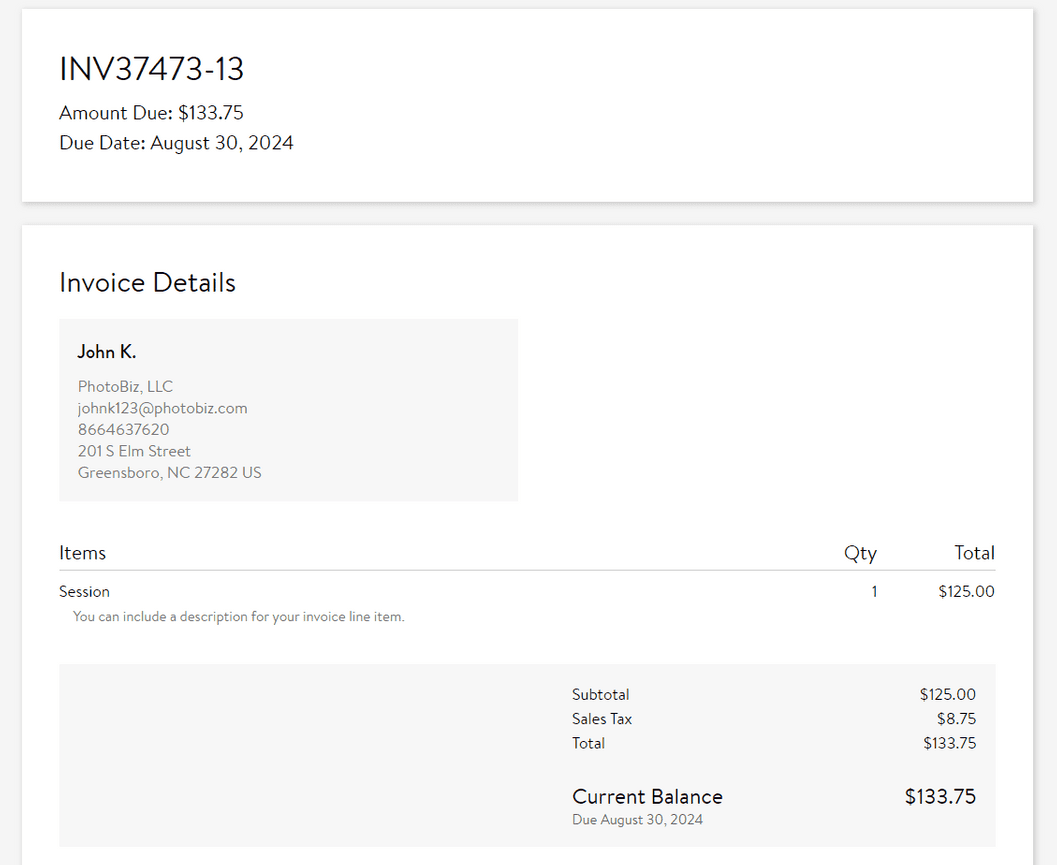Select the 201 S Elm Street address line

click(x=133, y=450)
